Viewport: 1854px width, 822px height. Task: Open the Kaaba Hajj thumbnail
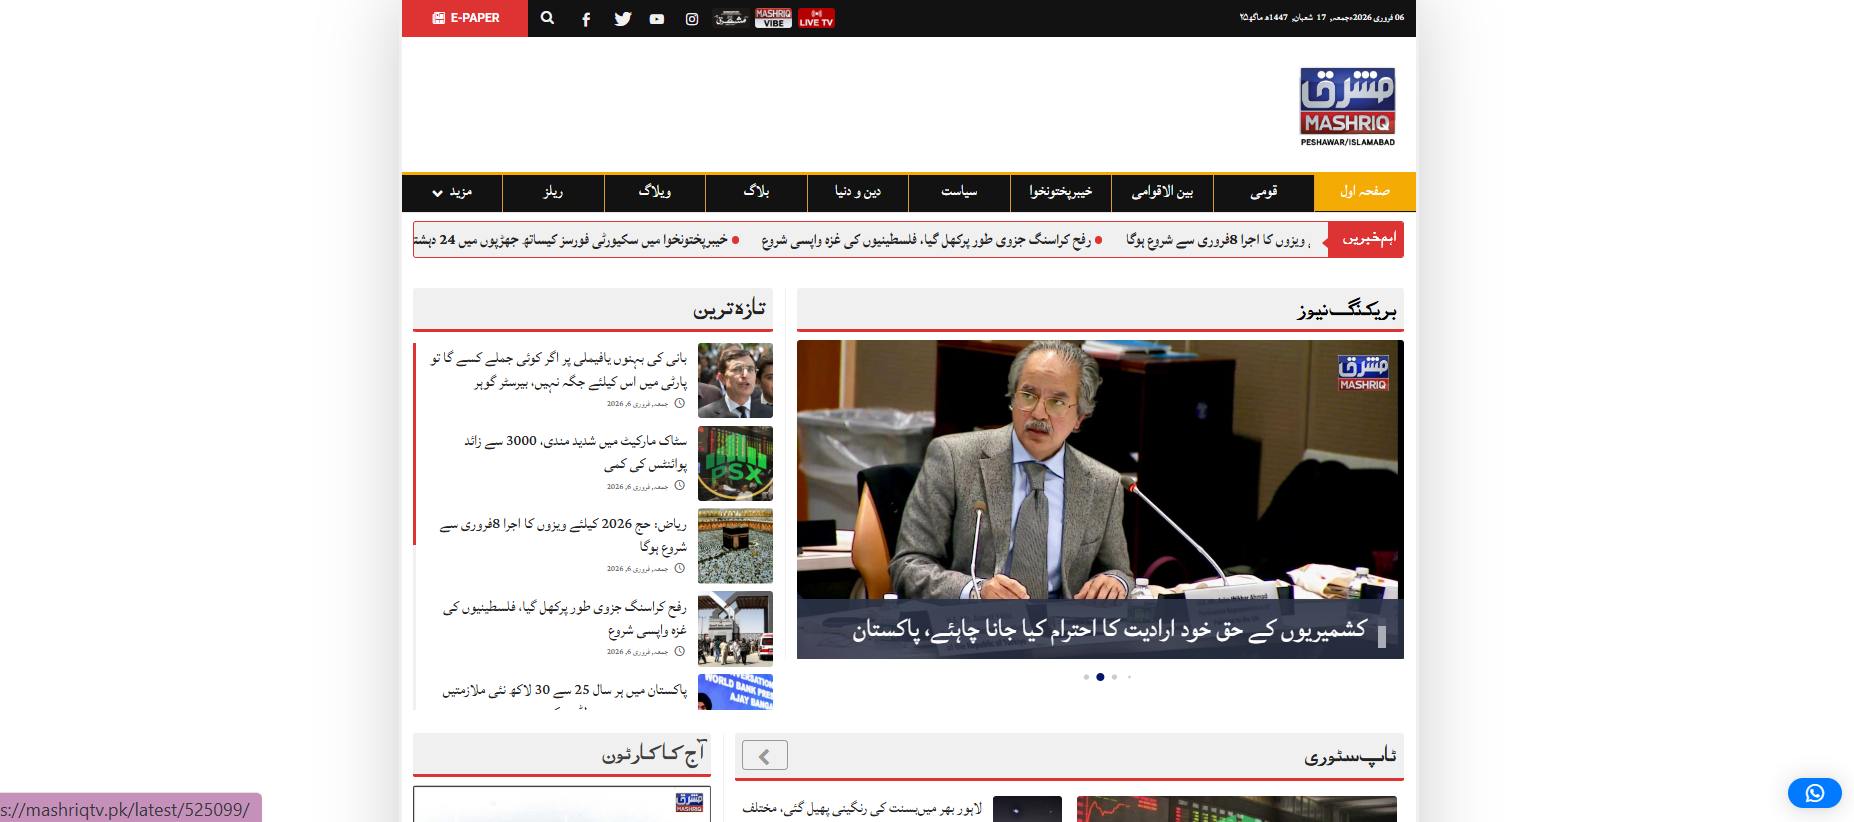click(x=735, y=546)
